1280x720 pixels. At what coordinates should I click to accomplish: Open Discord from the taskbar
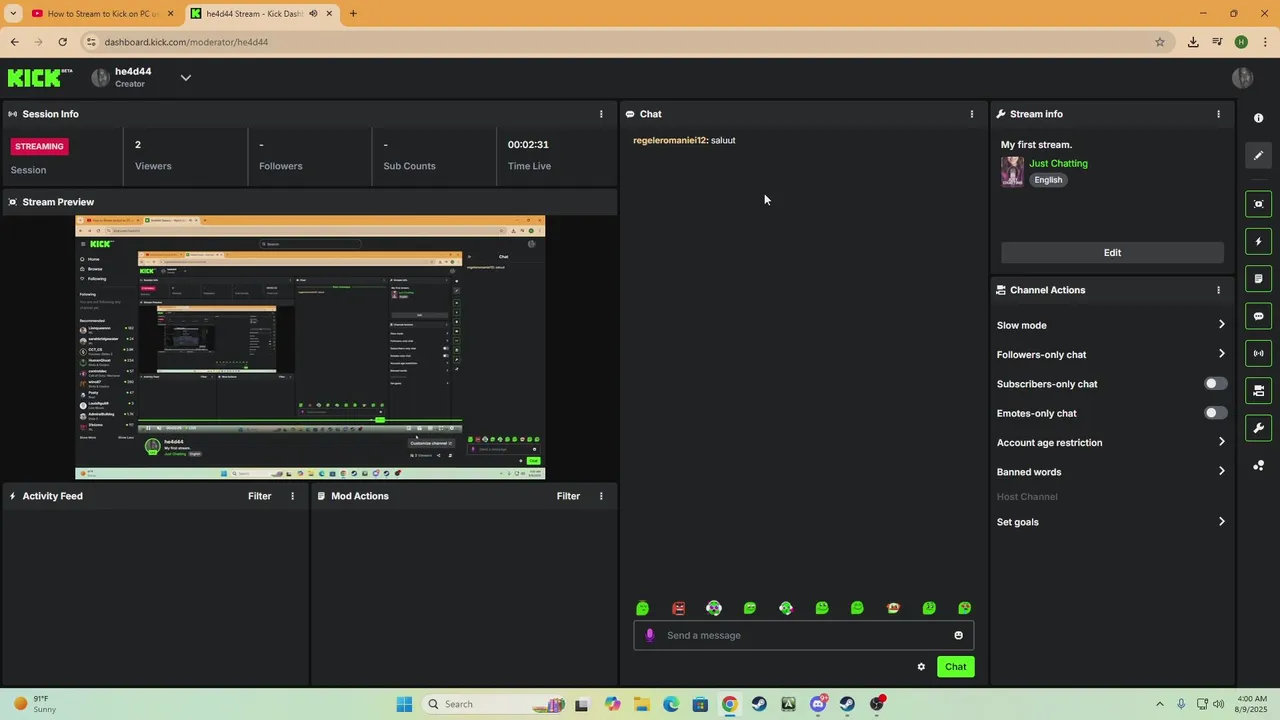(x=818, y=704)
